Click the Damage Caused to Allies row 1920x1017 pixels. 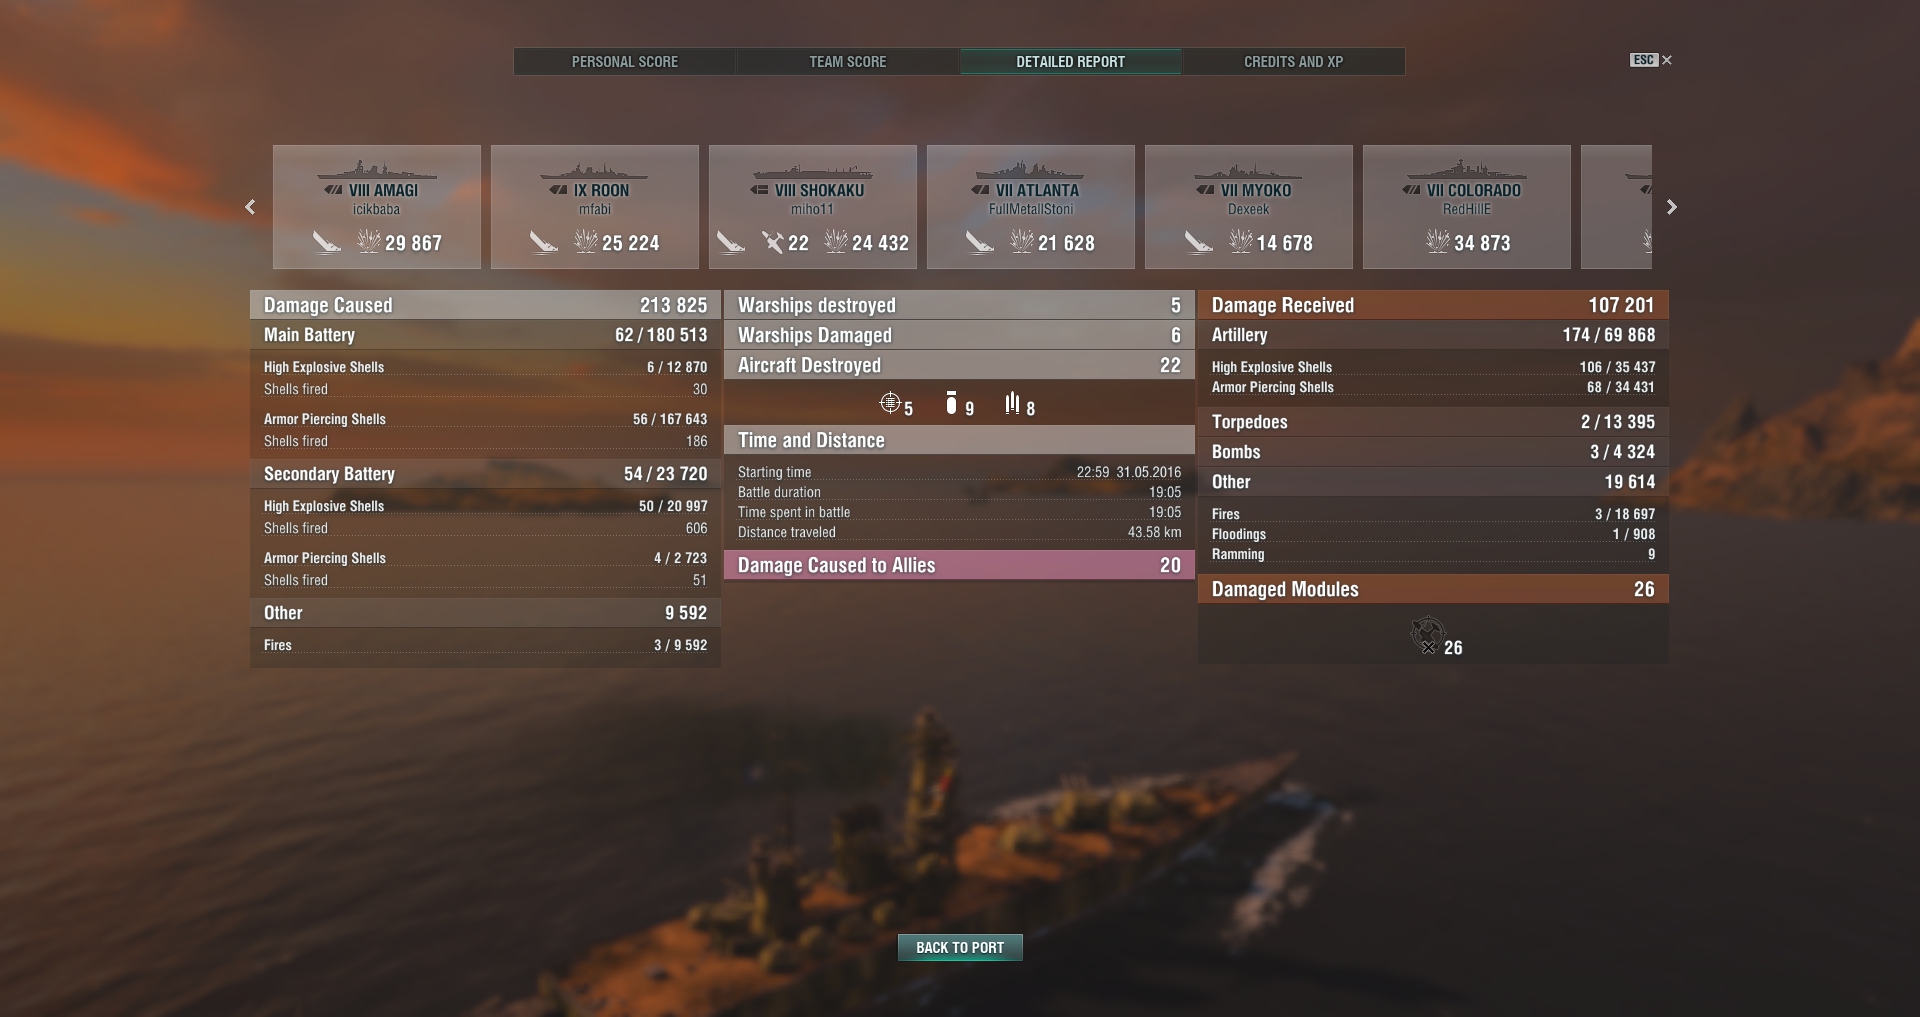(959, 565)
